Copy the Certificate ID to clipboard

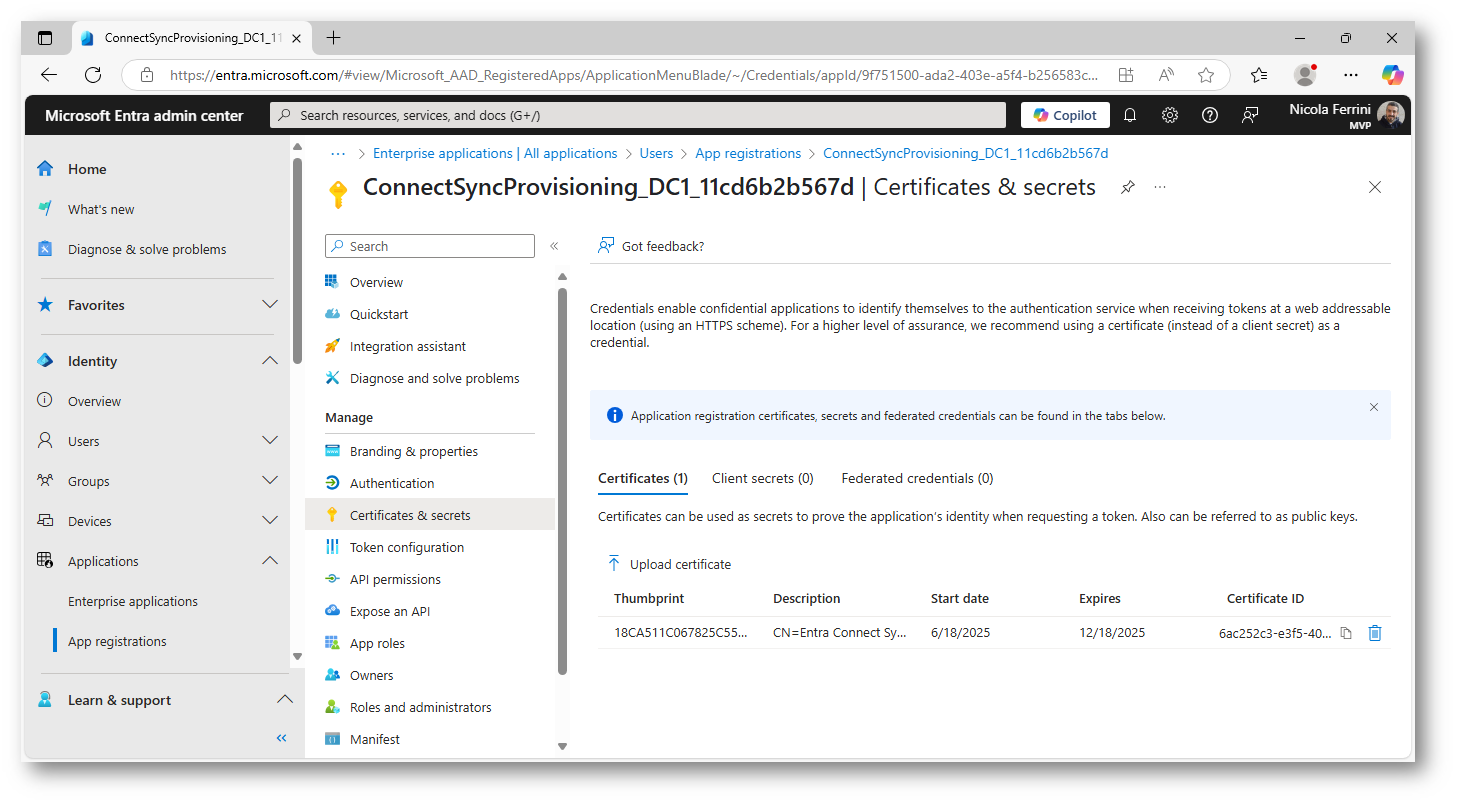tap(1346, 633)
